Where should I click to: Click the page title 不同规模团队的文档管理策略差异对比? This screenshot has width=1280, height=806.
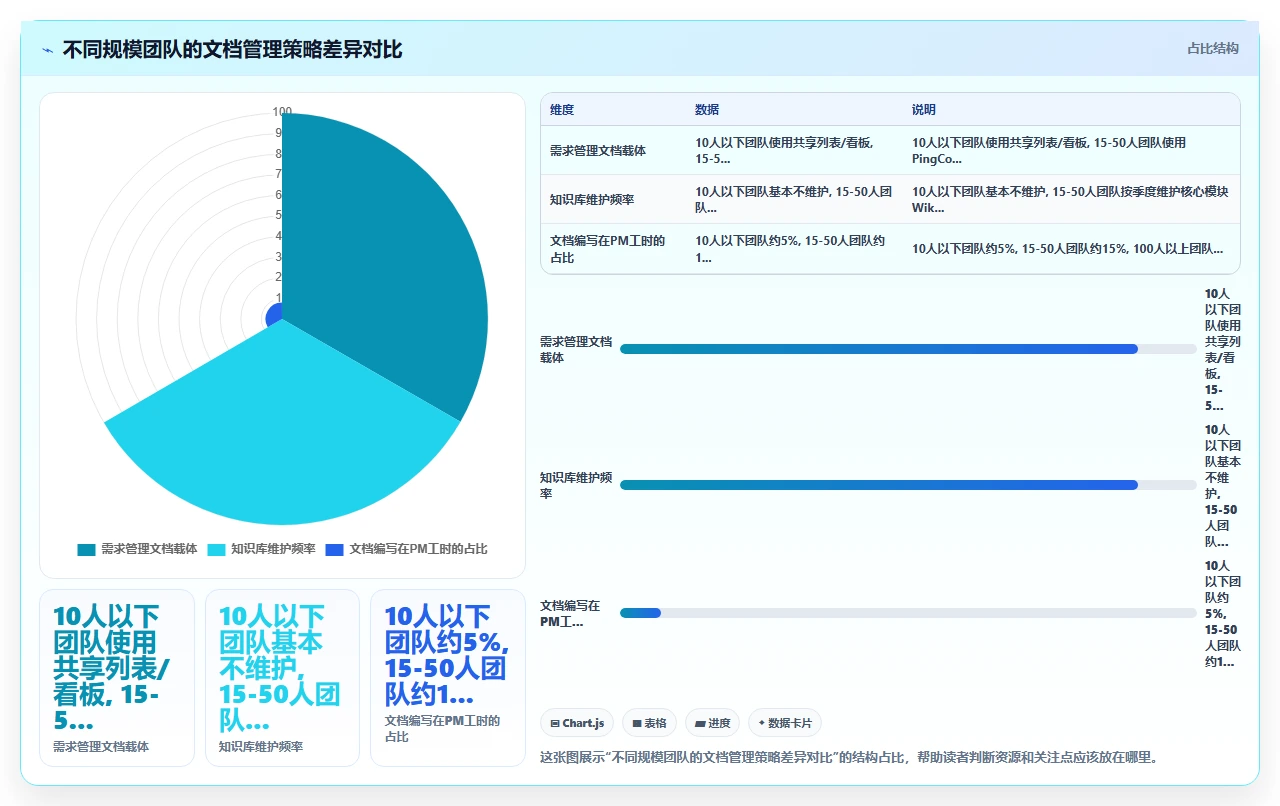[232, 50]
